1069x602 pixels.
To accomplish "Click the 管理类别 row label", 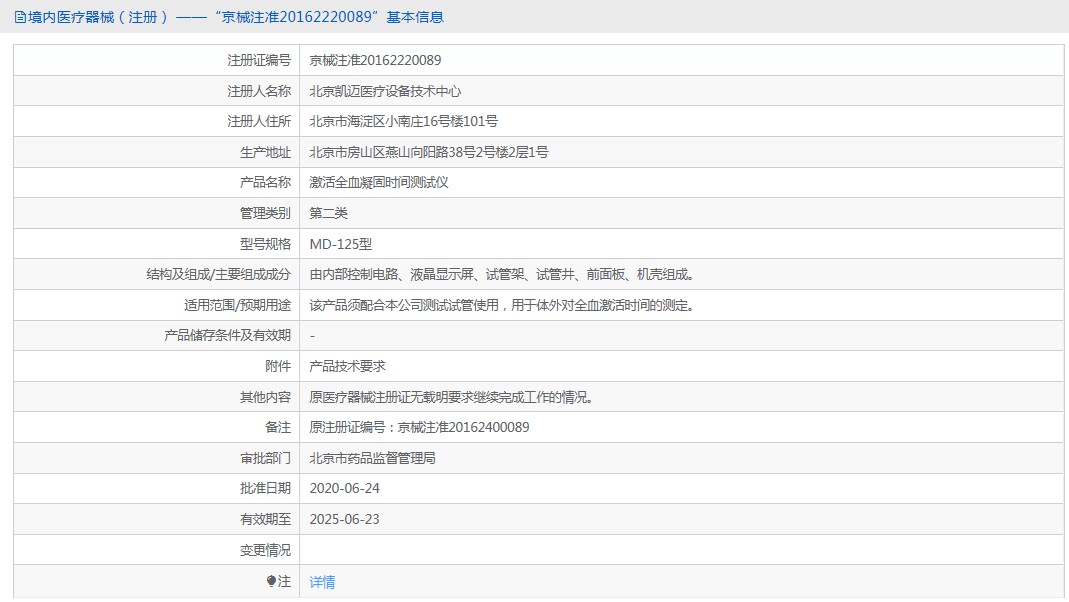I will (x=265, y=213).
